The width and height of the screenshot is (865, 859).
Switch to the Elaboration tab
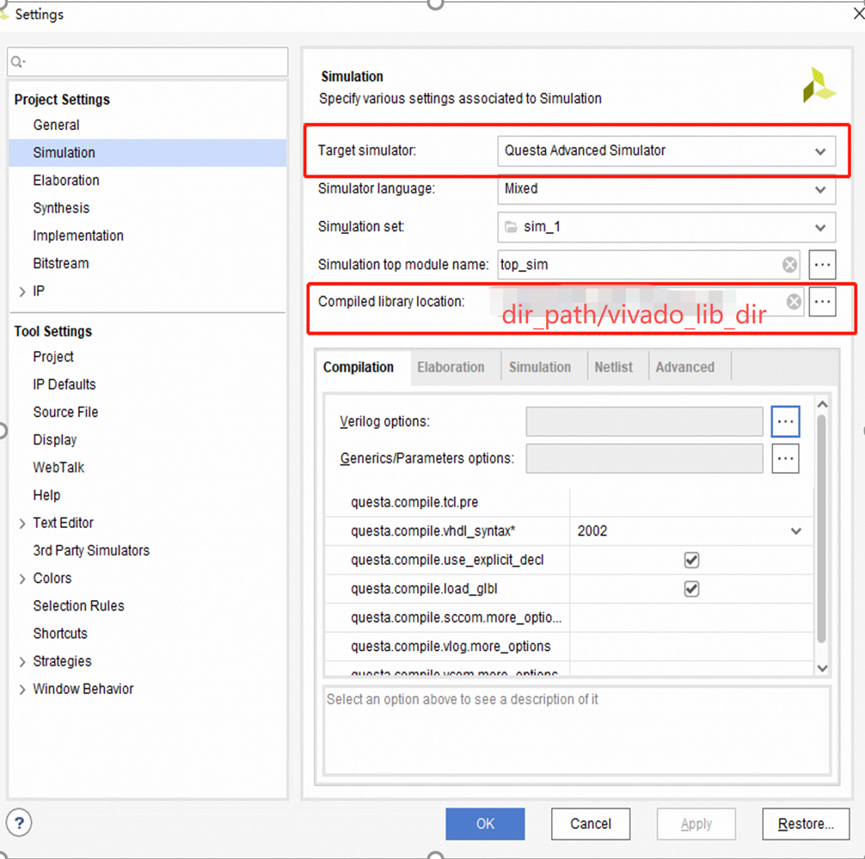pos(451,367)
